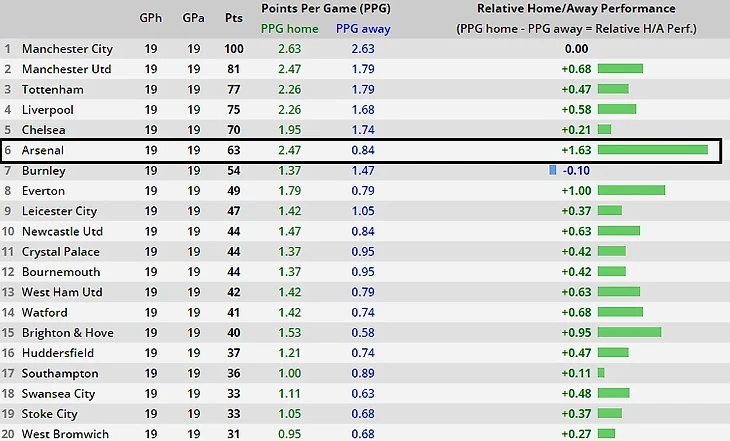Click Manchester City's 100 points value
Image resolution: width=730 pixels, height=441 pixels.
click(x=234, y=49)
